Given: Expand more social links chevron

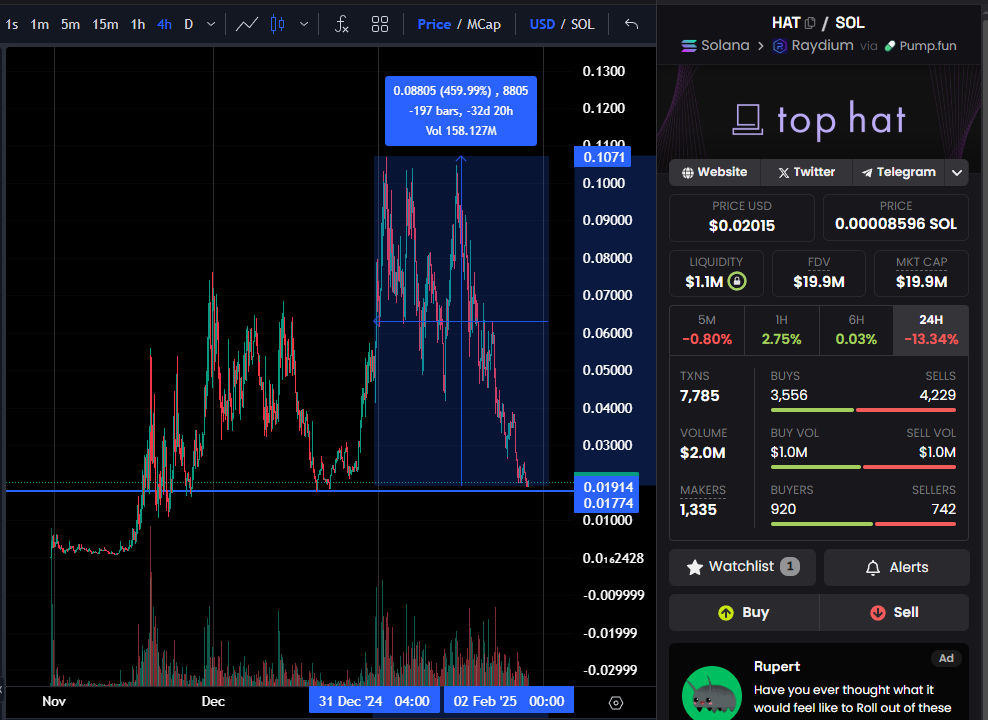Looking at the screenshot, I should [x=956, y=173].
